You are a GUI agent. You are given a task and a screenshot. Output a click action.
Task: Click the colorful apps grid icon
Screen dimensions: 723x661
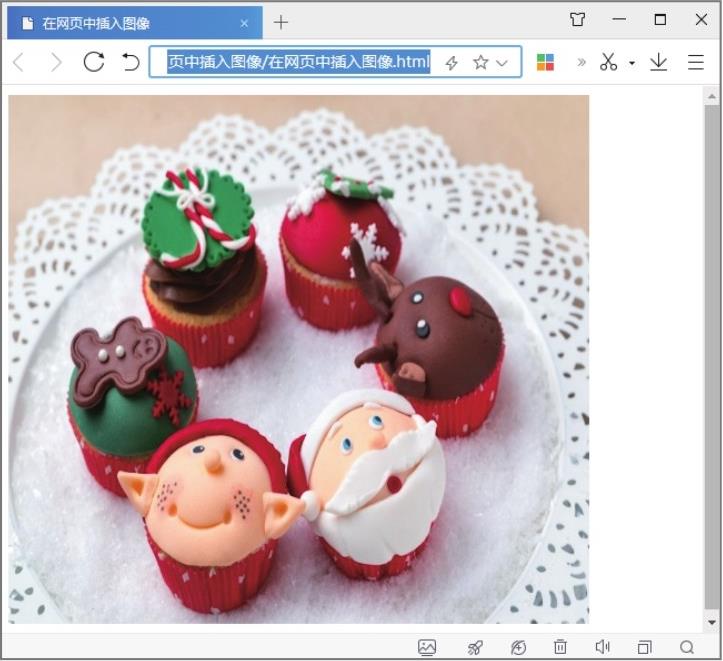(545, 62)
